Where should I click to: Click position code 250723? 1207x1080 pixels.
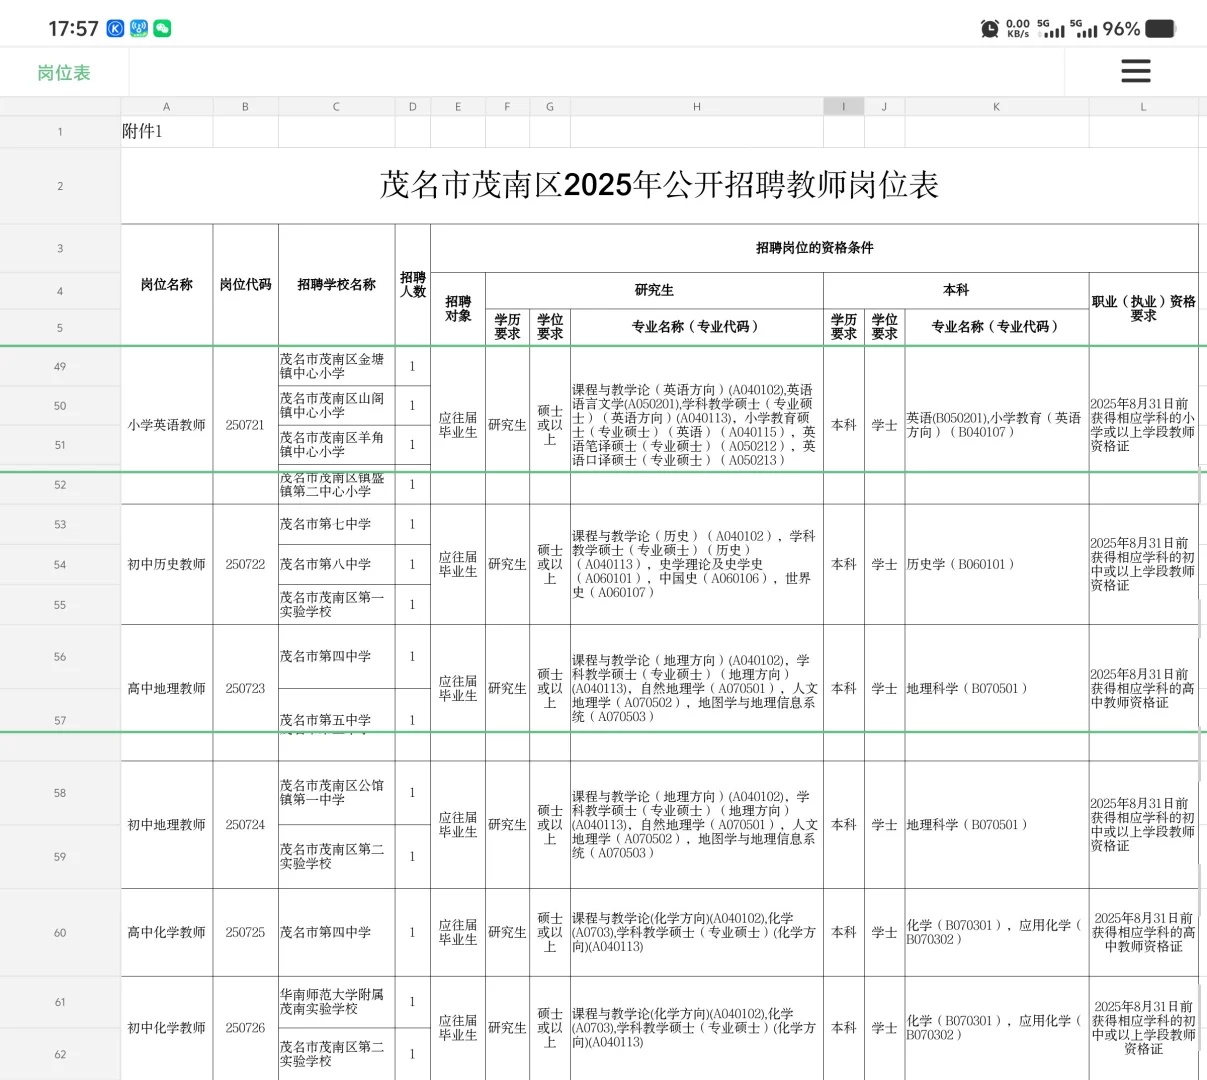coord(245,688)
